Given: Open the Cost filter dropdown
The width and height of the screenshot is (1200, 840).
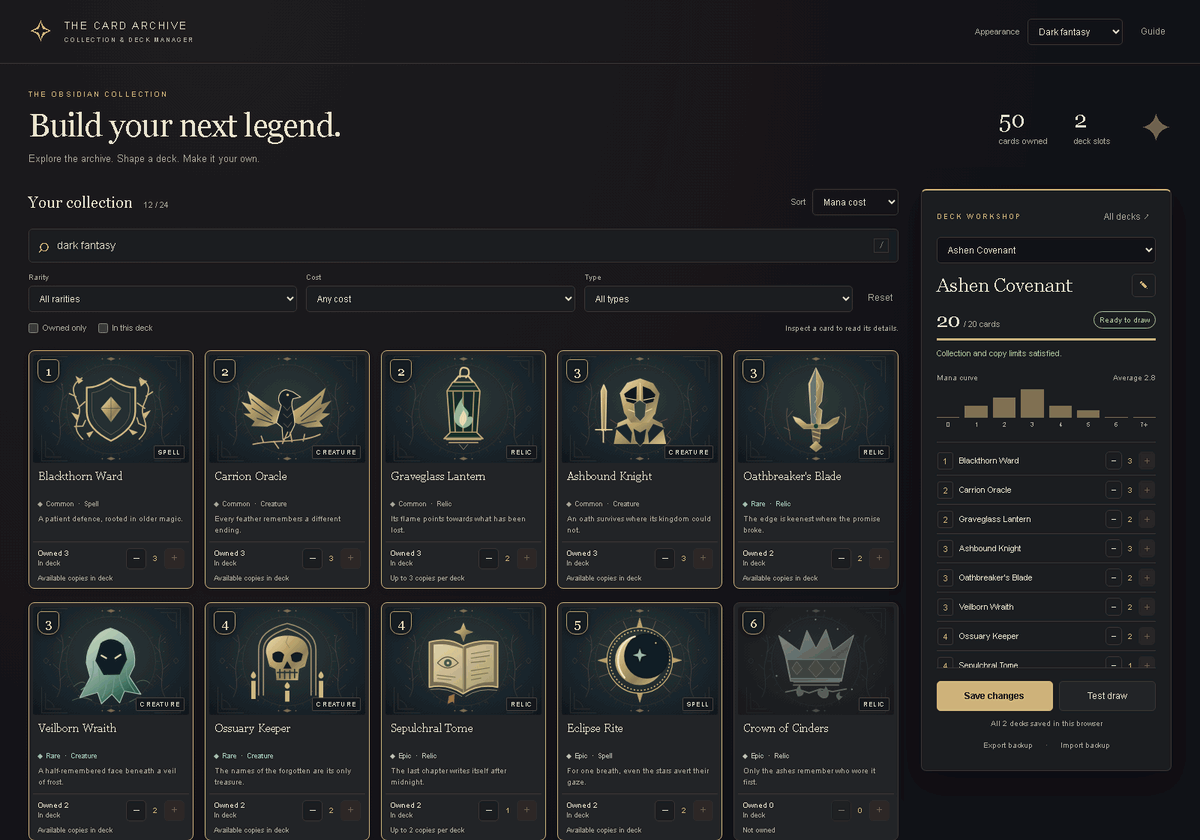Looking at the screenshot, I should point(440,299).
